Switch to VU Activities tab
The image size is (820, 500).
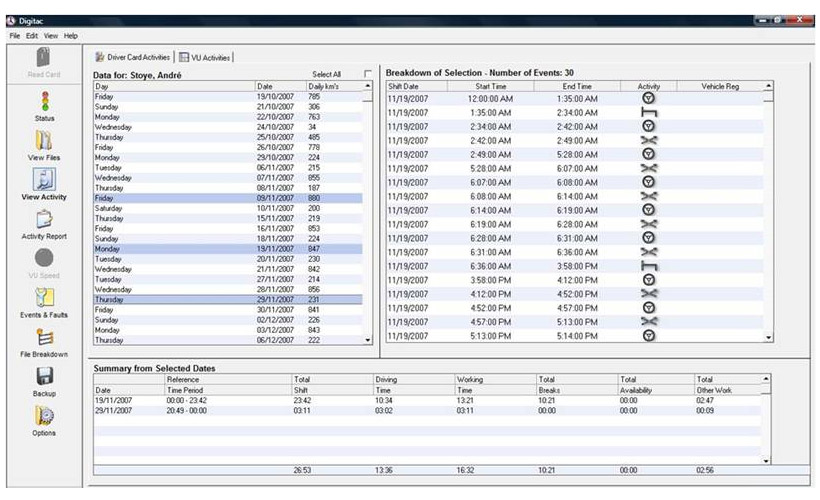tap(204, 58)
